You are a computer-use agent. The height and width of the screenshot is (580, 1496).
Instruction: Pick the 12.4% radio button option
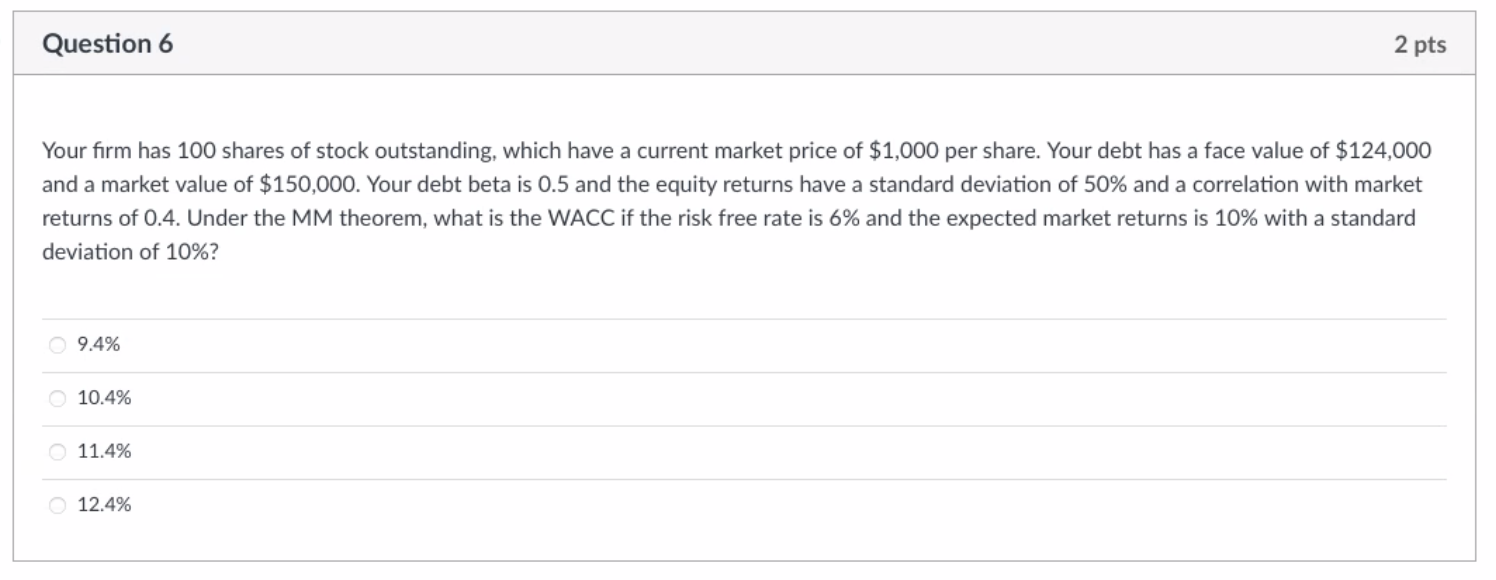tap(56, 505)
